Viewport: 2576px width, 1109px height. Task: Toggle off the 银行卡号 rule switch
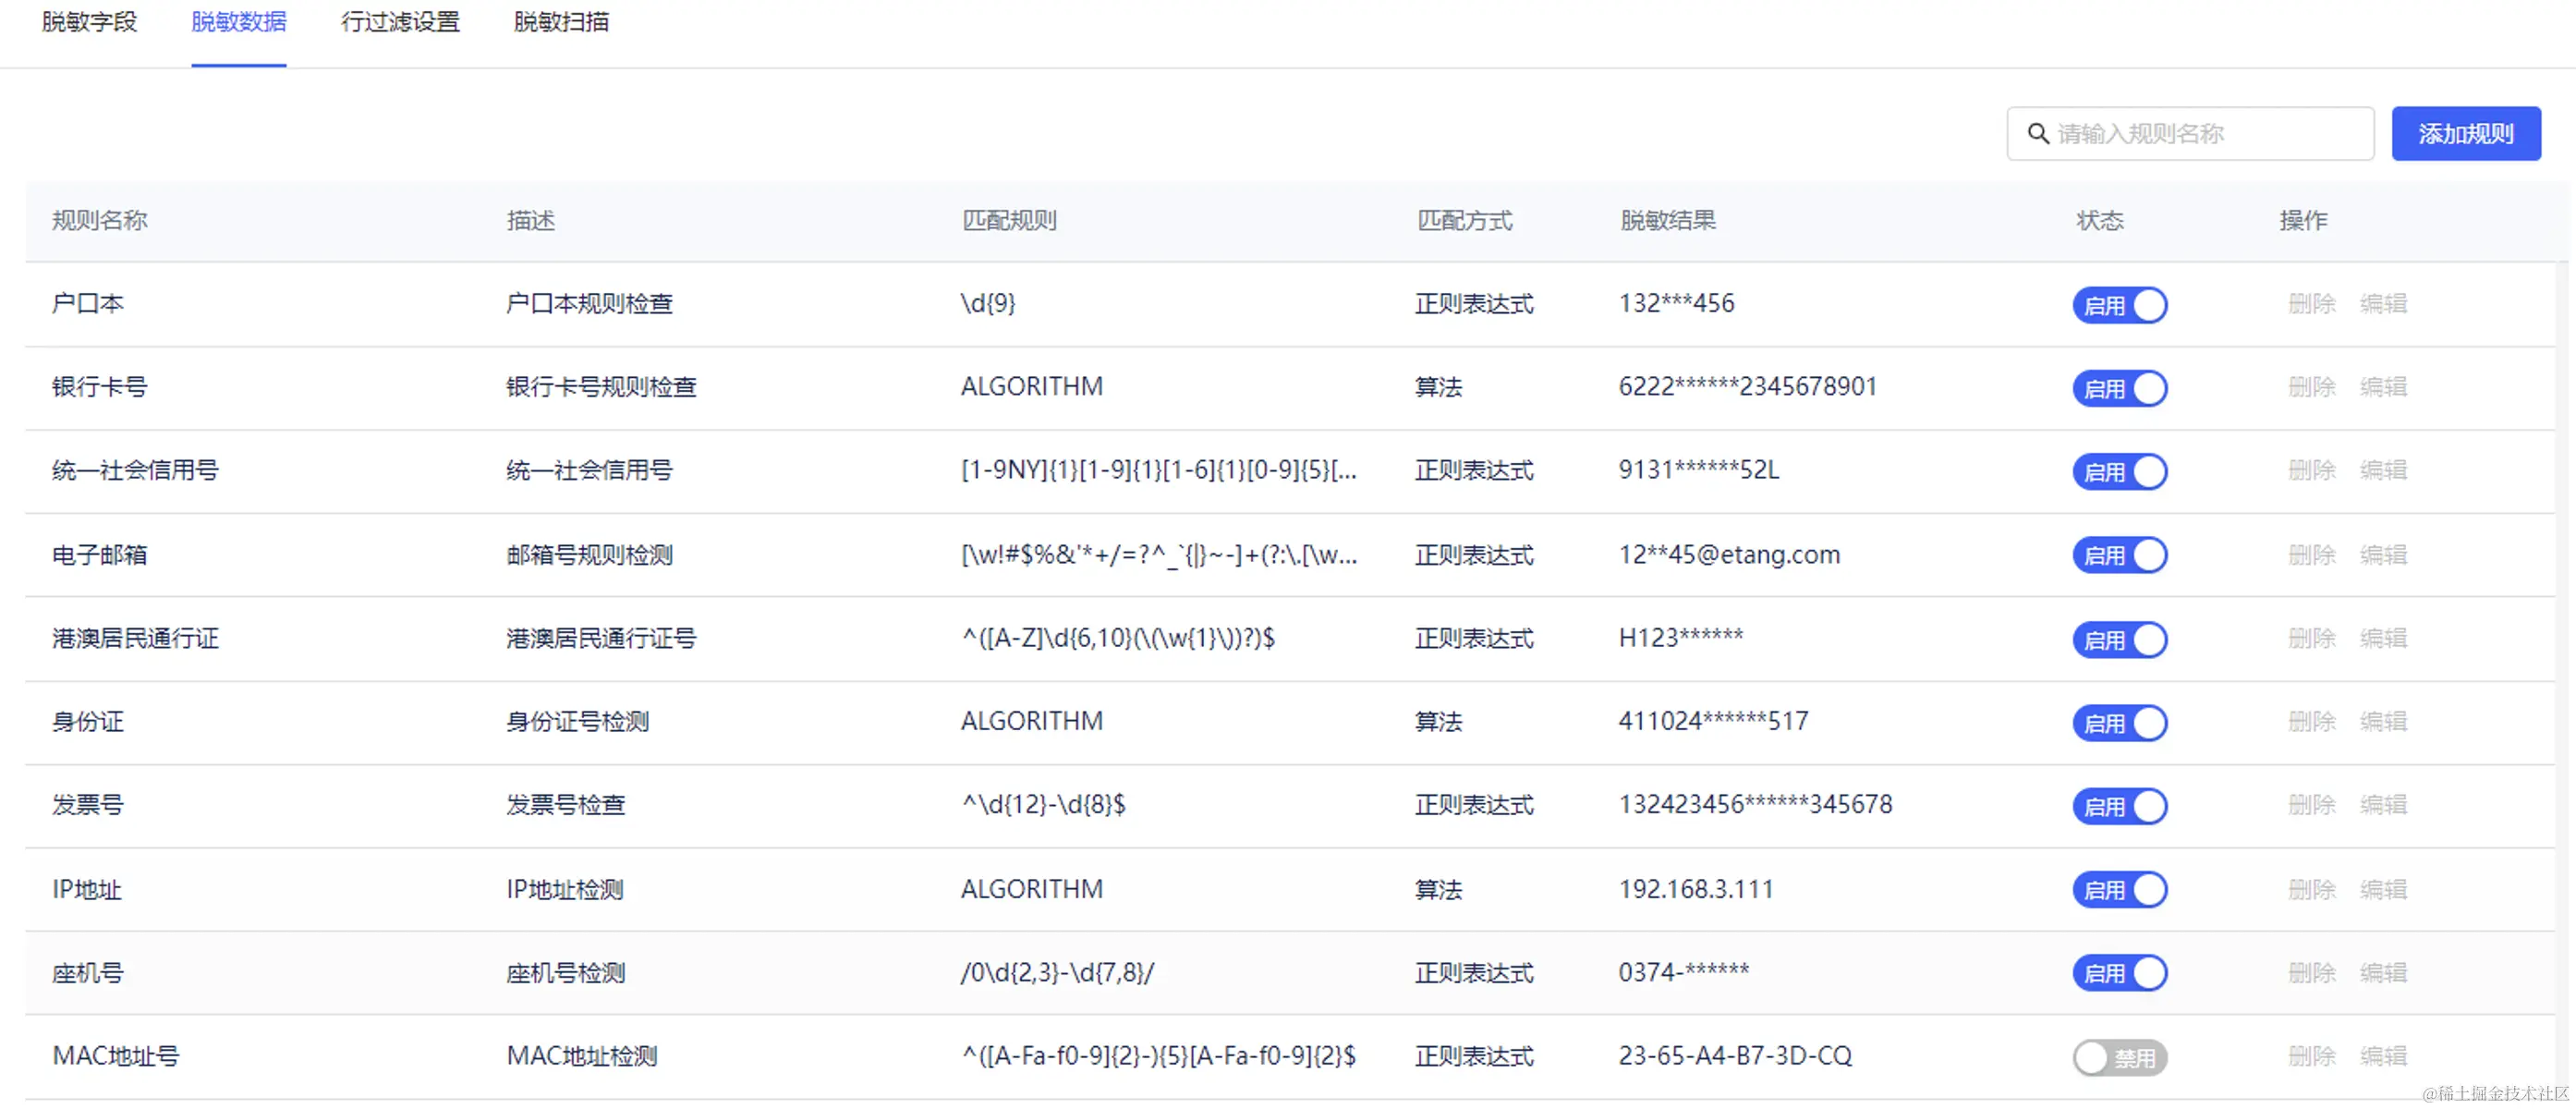(x=2119, y=388)
